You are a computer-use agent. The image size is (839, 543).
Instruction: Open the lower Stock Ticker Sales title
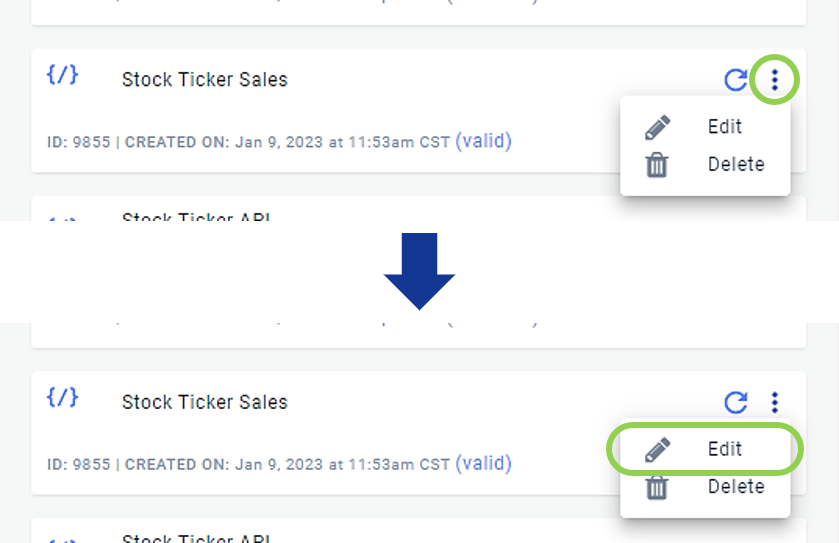point(205,402)
